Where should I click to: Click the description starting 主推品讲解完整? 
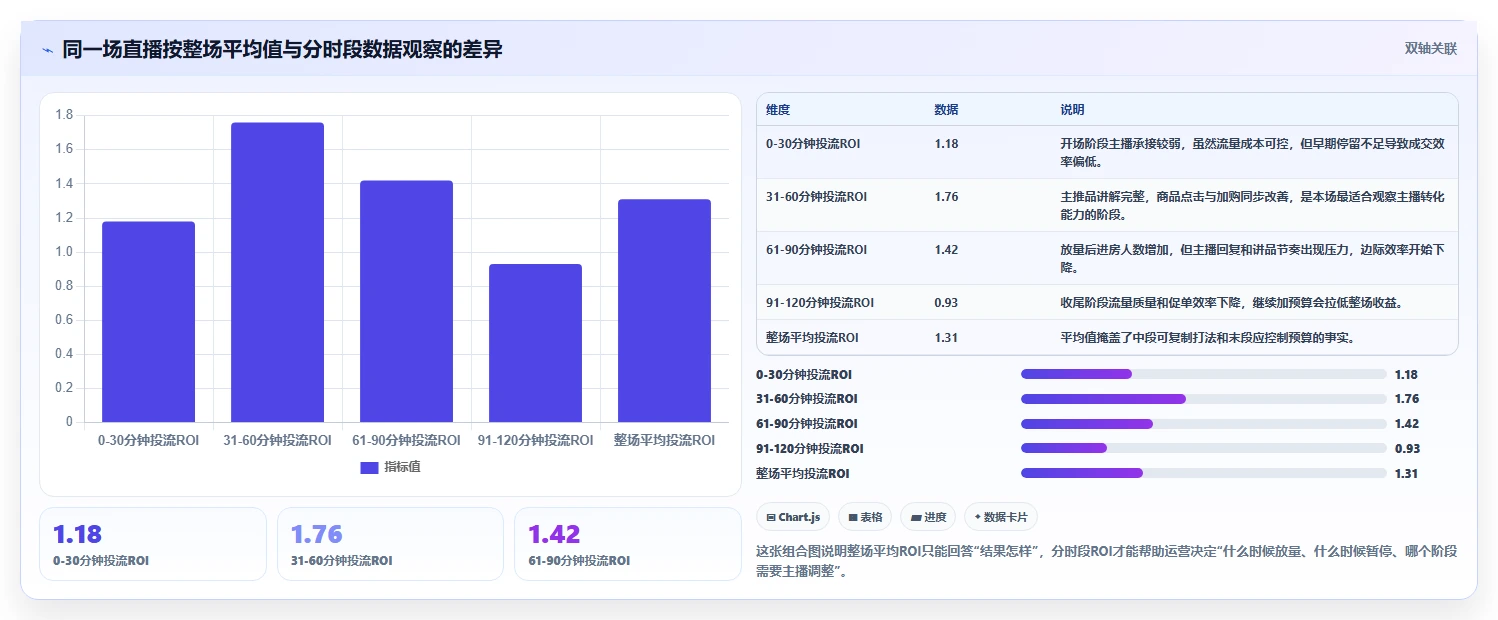pyautogui.click(x=1252, y=205)
